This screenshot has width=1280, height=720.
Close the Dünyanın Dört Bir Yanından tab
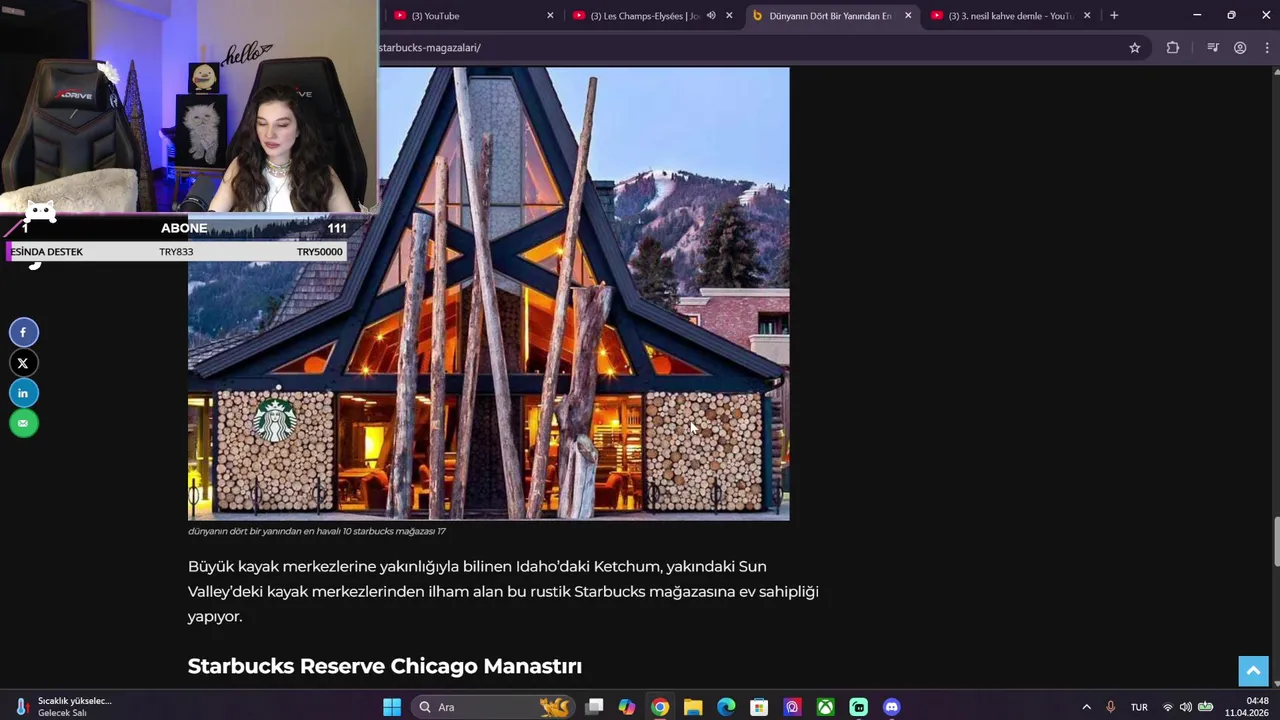click(908, 16)
